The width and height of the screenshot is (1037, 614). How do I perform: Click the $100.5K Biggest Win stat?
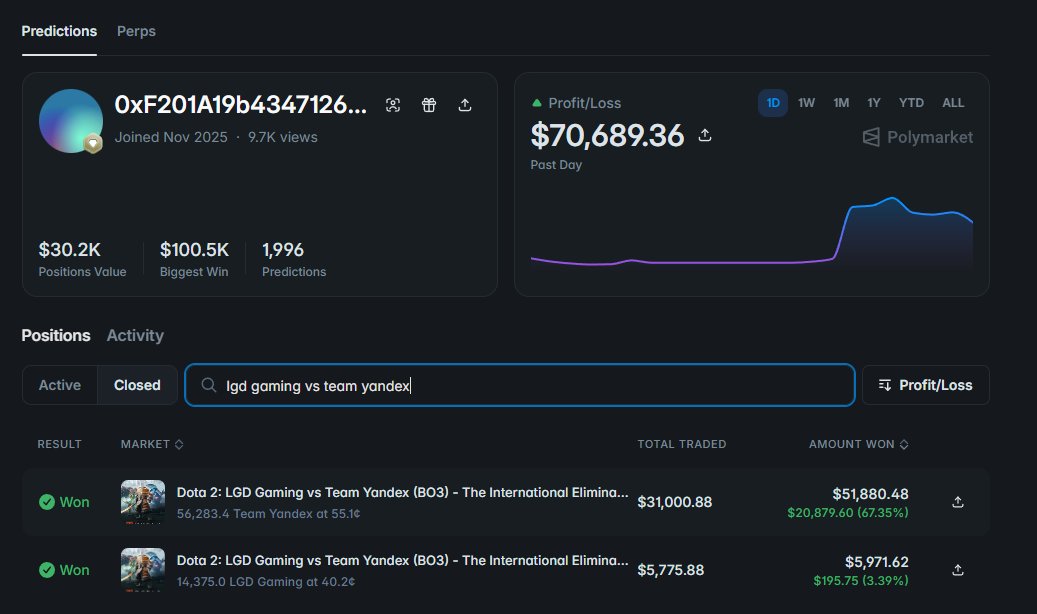(194, 259)
